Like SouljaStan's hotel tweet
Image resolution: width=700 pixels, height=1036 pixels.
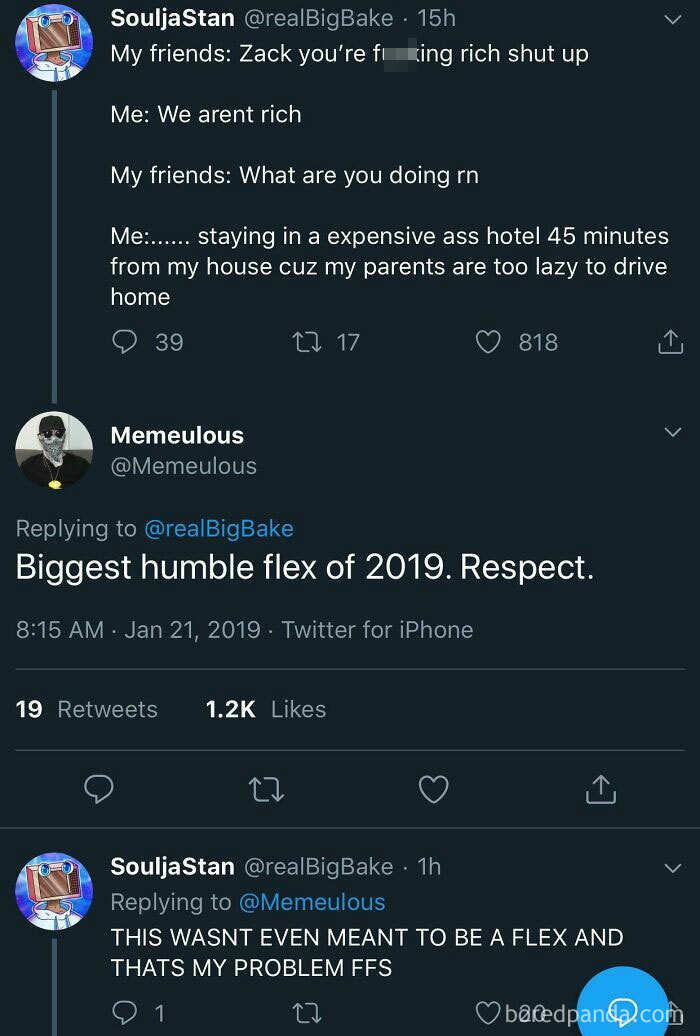click(x=487, y=342)
